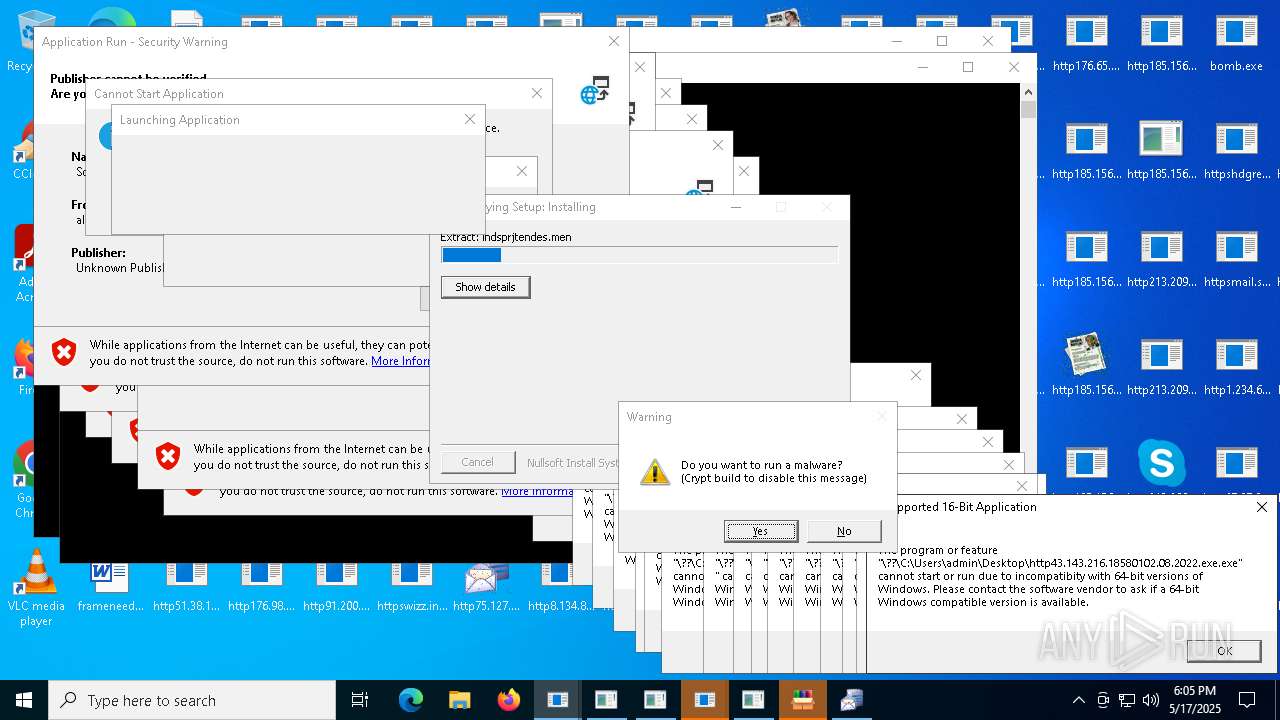Select the http185.156 file with newspaper icon
1280x720 pixels.
tap(1086, 366)
